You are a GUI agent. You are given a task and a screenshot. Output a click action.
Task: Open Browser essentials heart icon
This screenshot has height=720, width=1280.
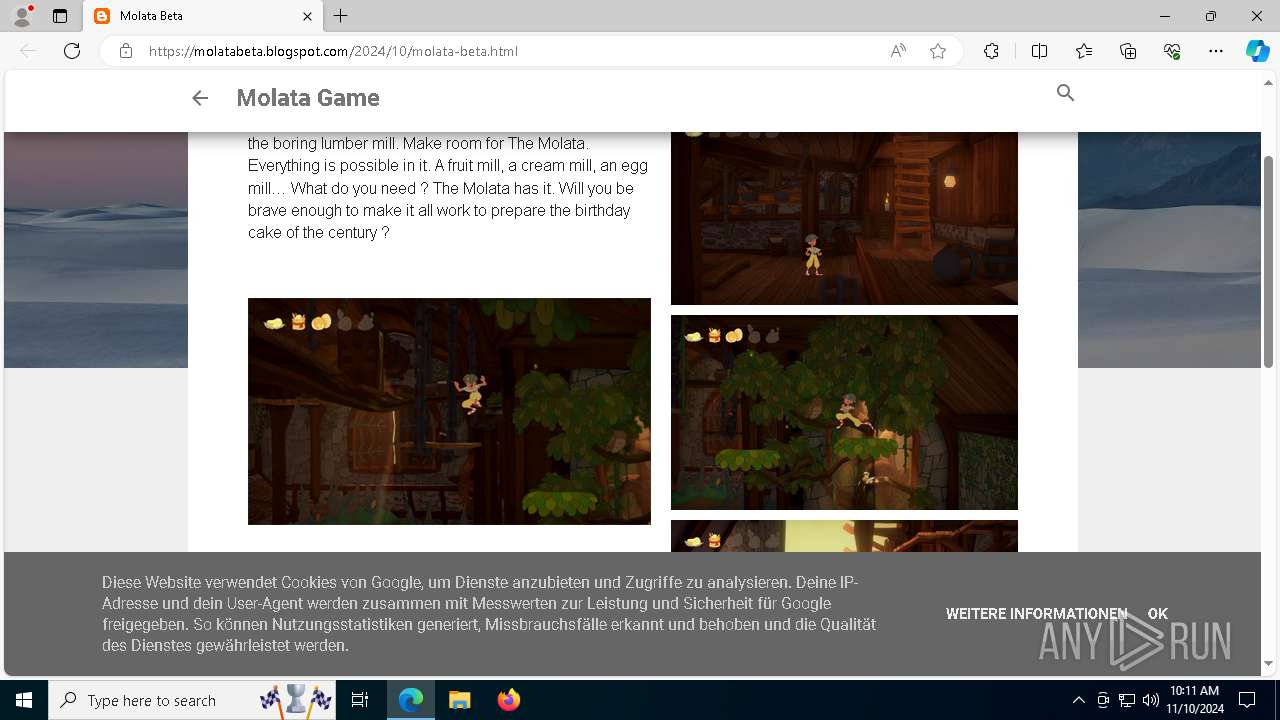1172,51
